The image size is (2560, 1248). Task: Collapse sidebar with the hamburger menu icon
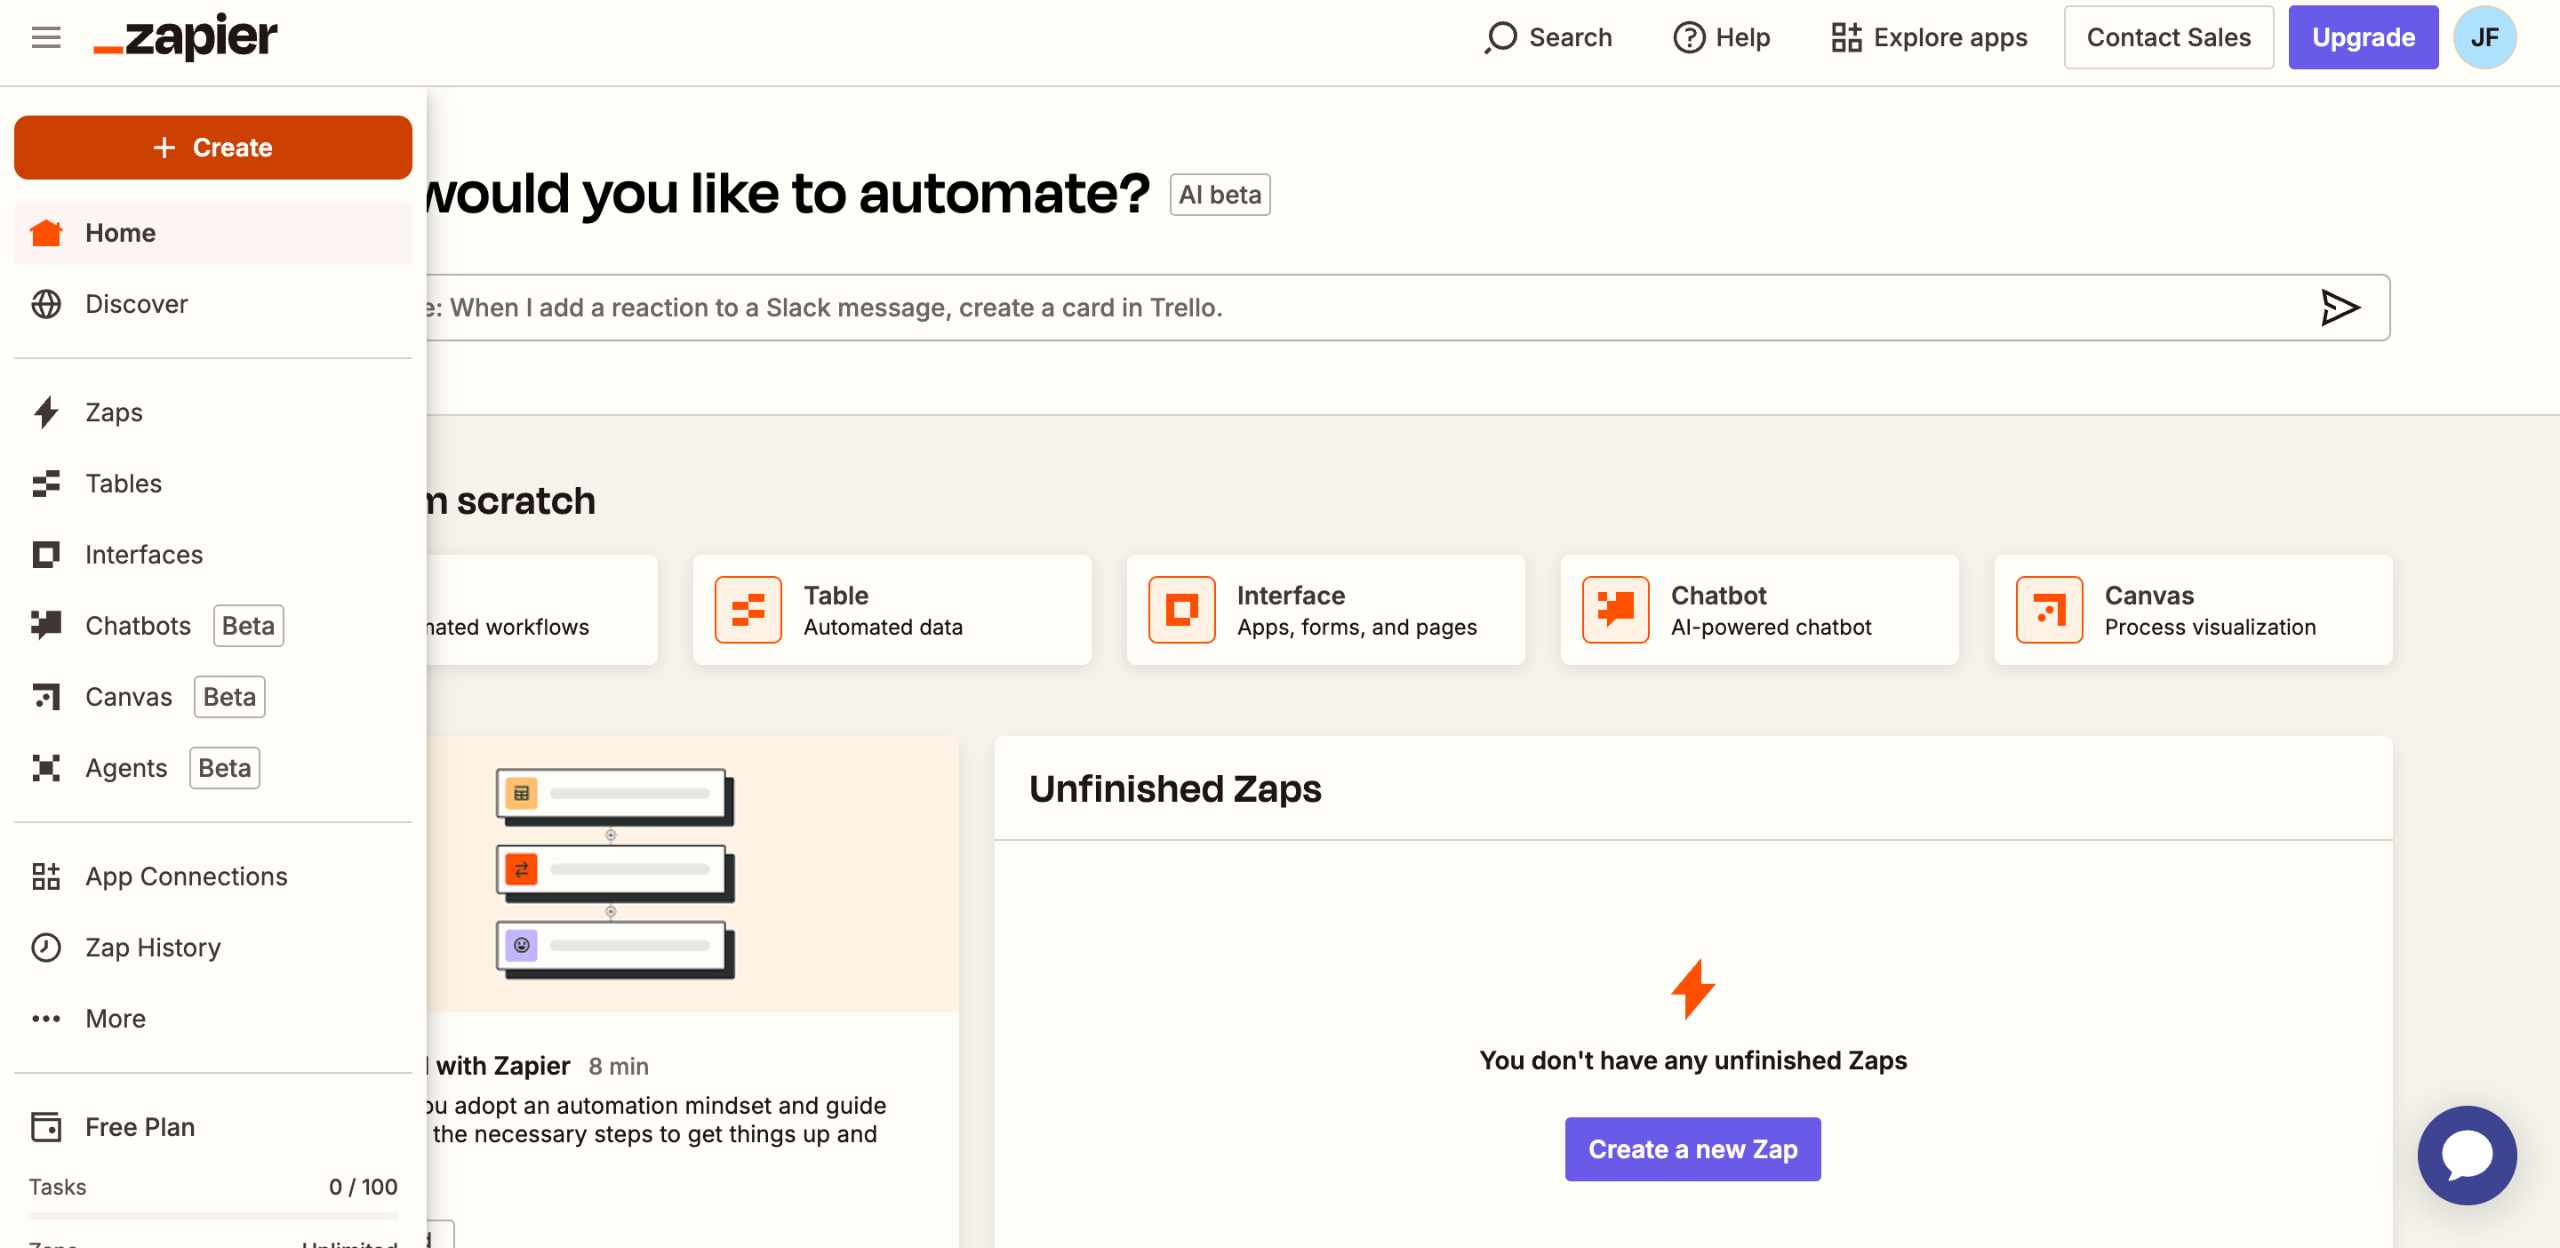(x=46, y=38)
